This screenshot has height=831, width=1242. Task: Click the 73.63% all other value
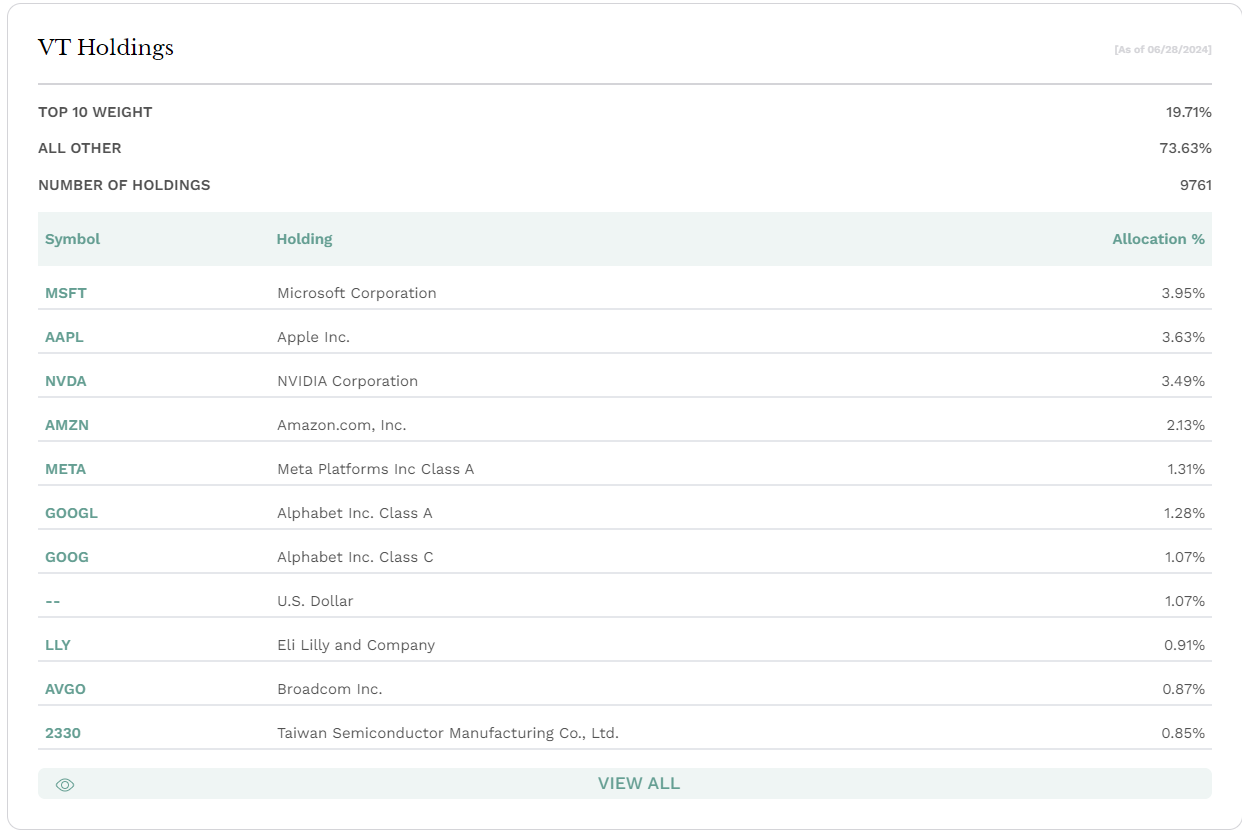(1186, 148)
